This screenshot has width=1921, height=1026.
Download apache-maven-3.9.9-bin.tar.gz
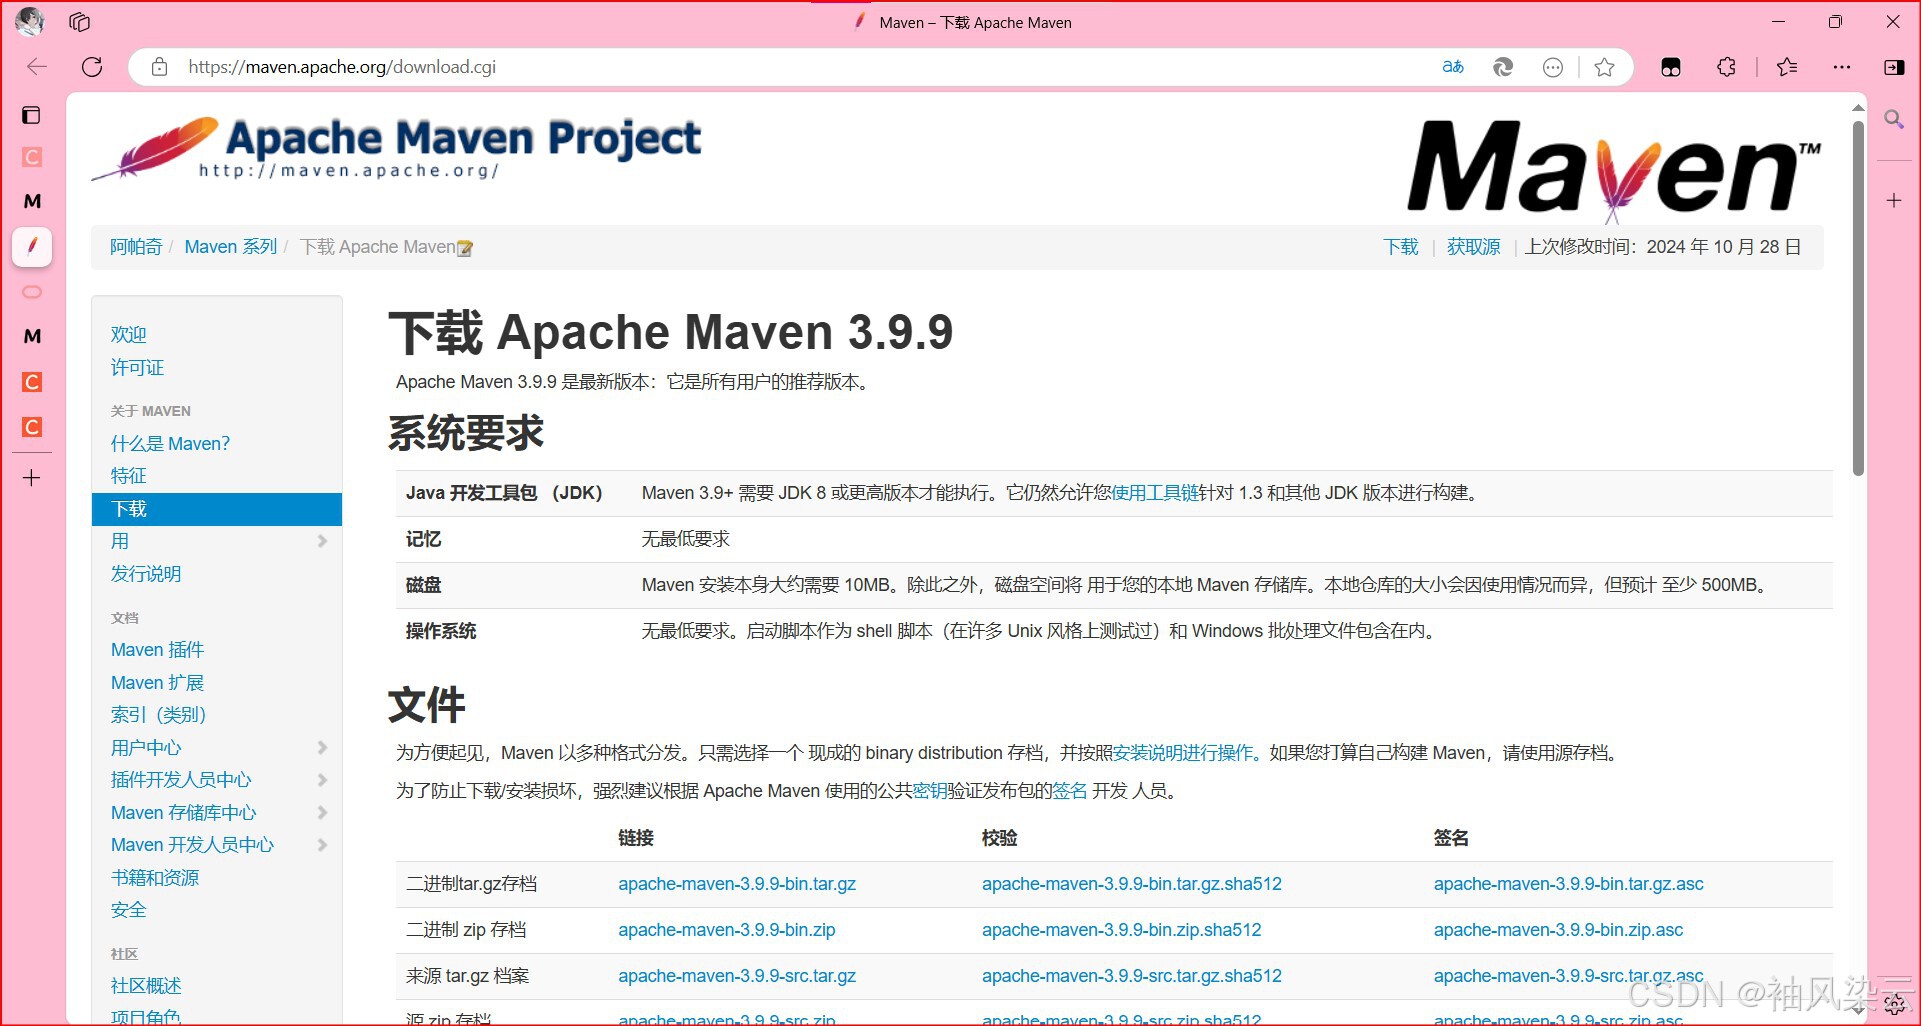(x=737, y=884)
